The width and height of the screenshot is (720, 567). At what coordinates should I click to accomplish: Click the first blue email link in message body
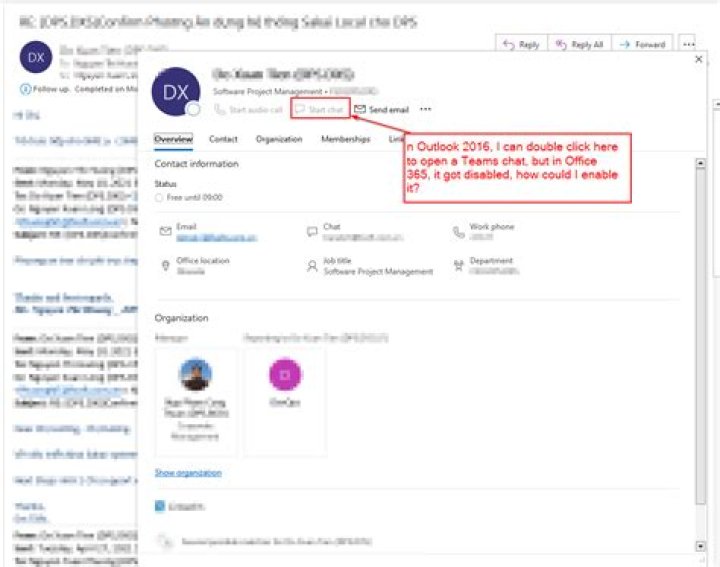69,222
